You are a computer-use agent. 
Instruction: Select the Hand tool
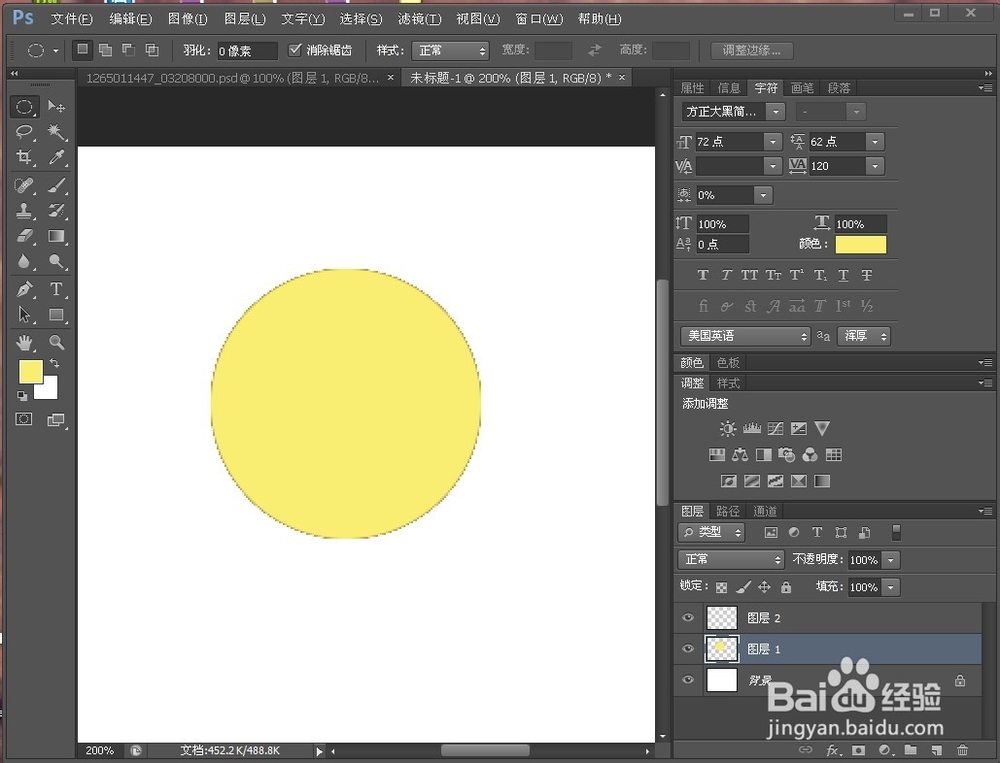pyautogui.click(x=24, y=343)
